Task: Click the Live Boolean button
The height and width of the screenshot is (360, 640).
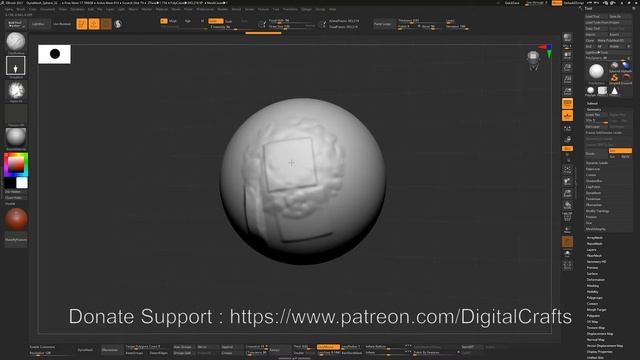Action: click(x=62, y=24)
